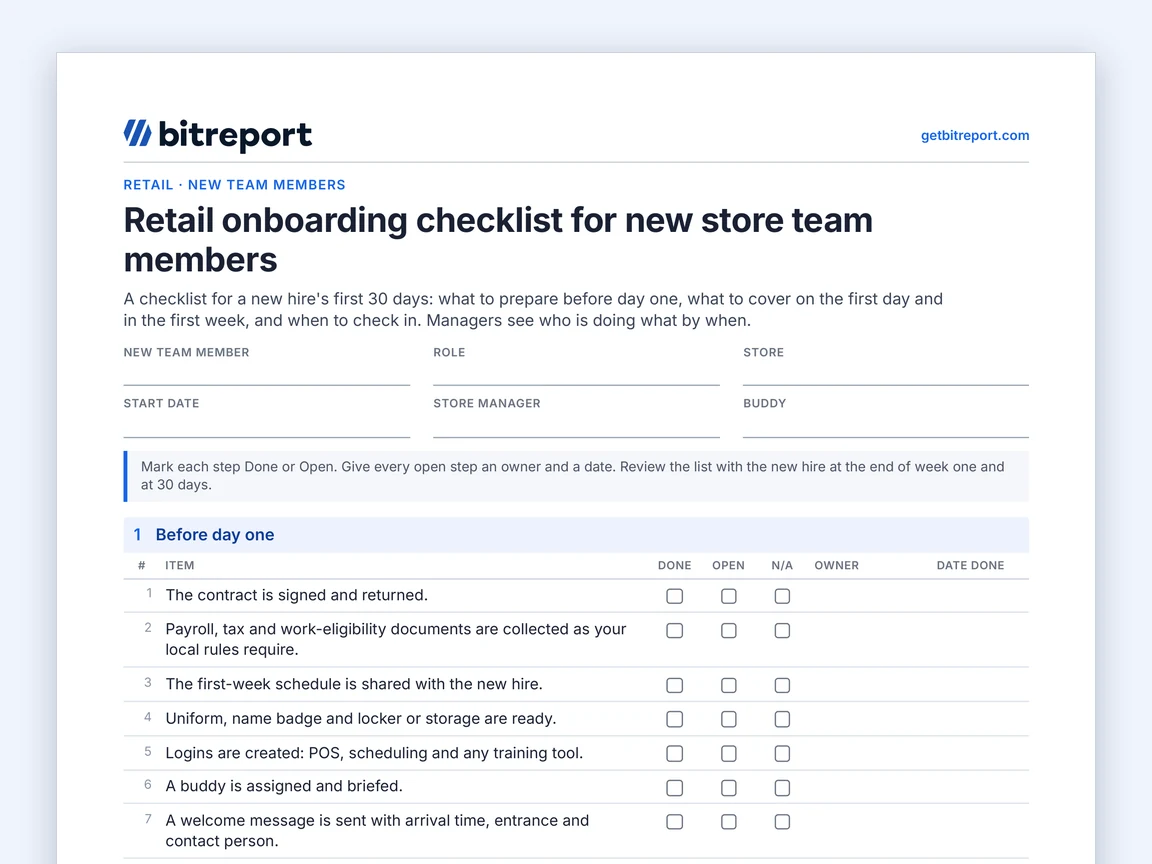Check Open for welcome message sent
This screenshot has width=1152, height=864.
728,821
